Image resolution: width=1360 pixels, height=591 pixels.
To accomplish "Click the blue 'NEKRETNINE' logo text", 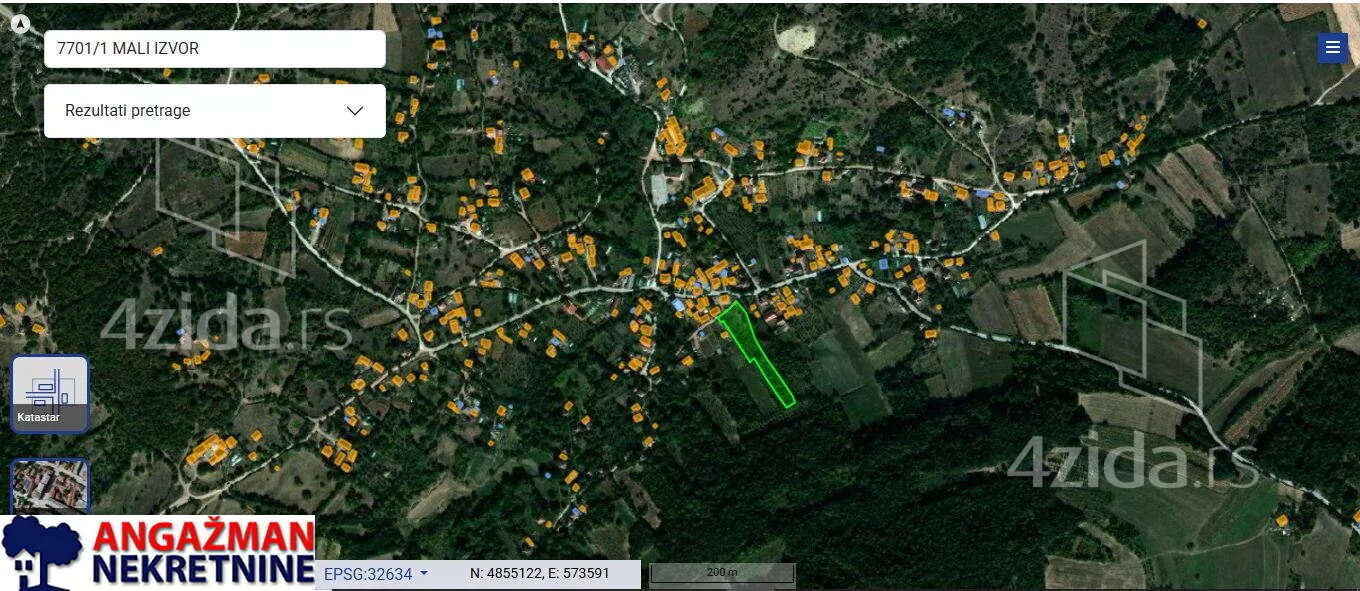I will (203, 570).
